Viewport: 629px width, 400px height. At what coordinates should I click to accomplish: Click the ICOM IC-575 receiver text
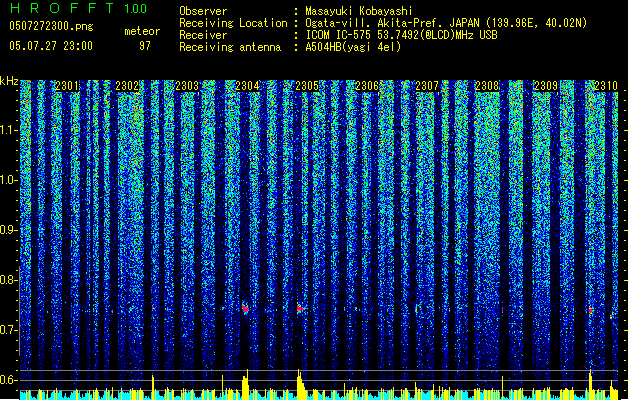tap(401, 35)
